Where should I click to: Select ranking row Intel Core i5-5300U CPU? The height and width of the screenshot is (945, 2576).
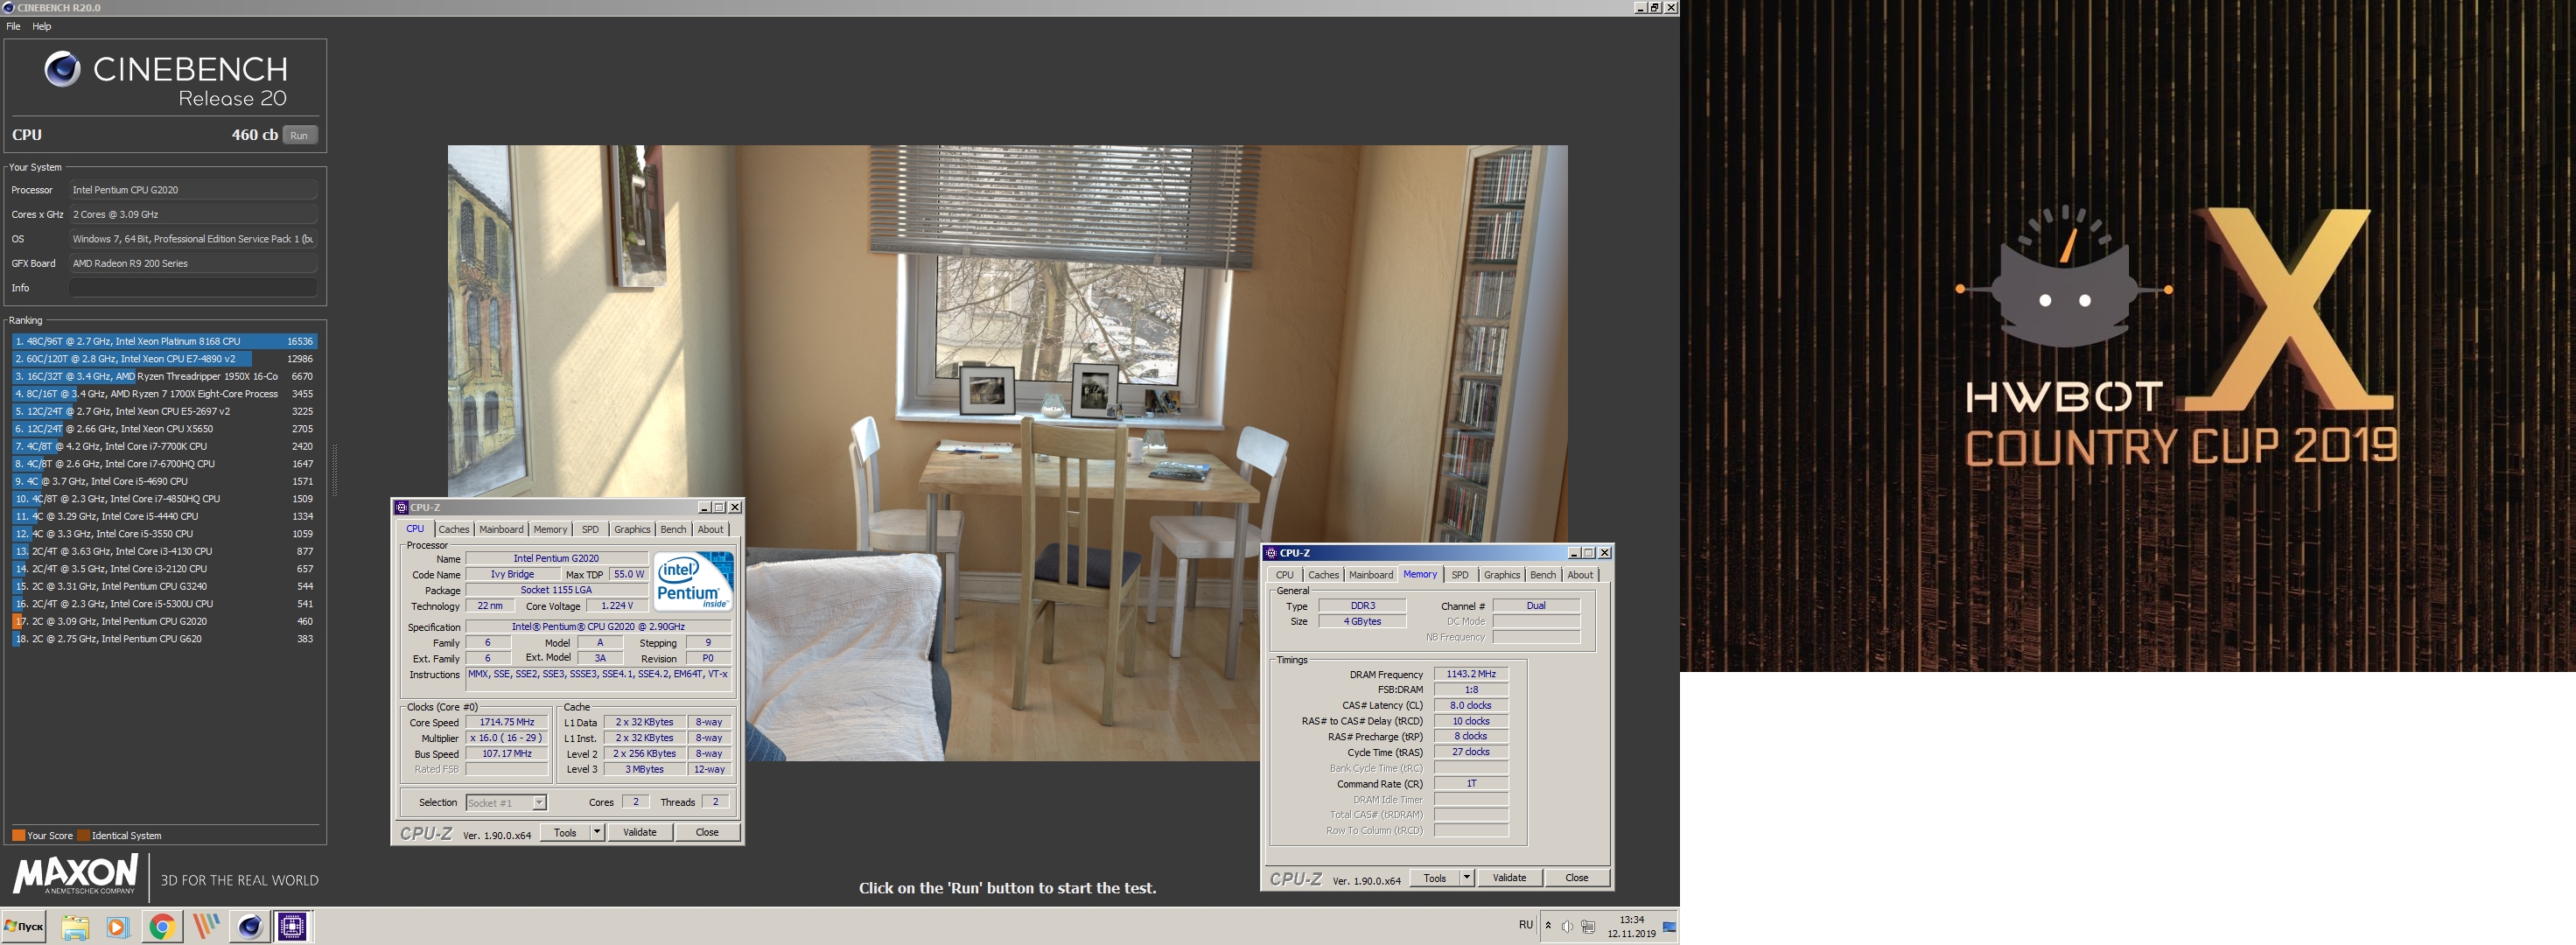coord(164,603)
